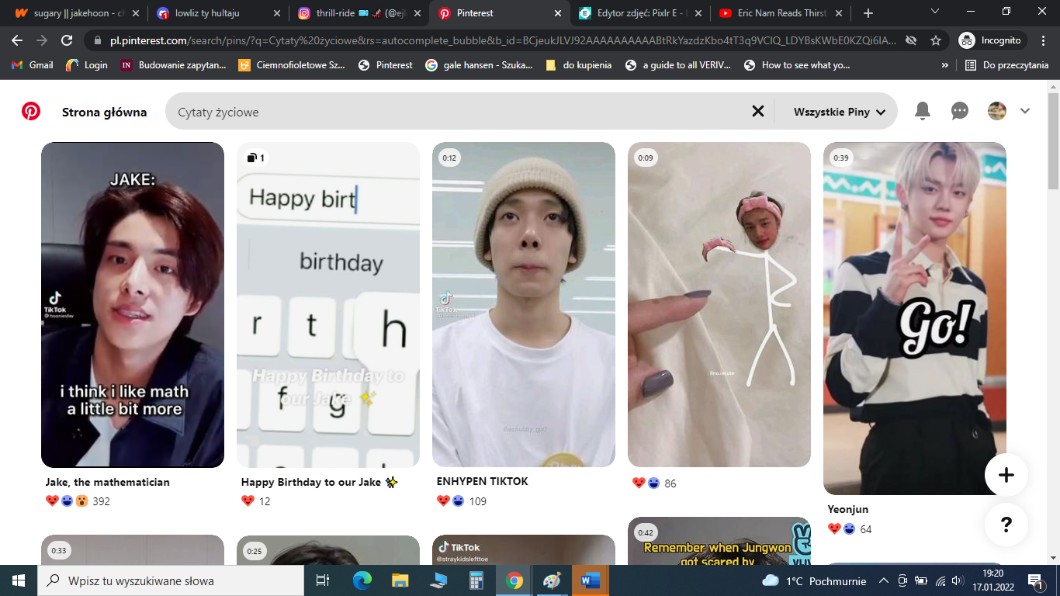Viewport: 1060px width, 596px height.
Task: Bookmark this page with star icon
Action: point(935,41)
